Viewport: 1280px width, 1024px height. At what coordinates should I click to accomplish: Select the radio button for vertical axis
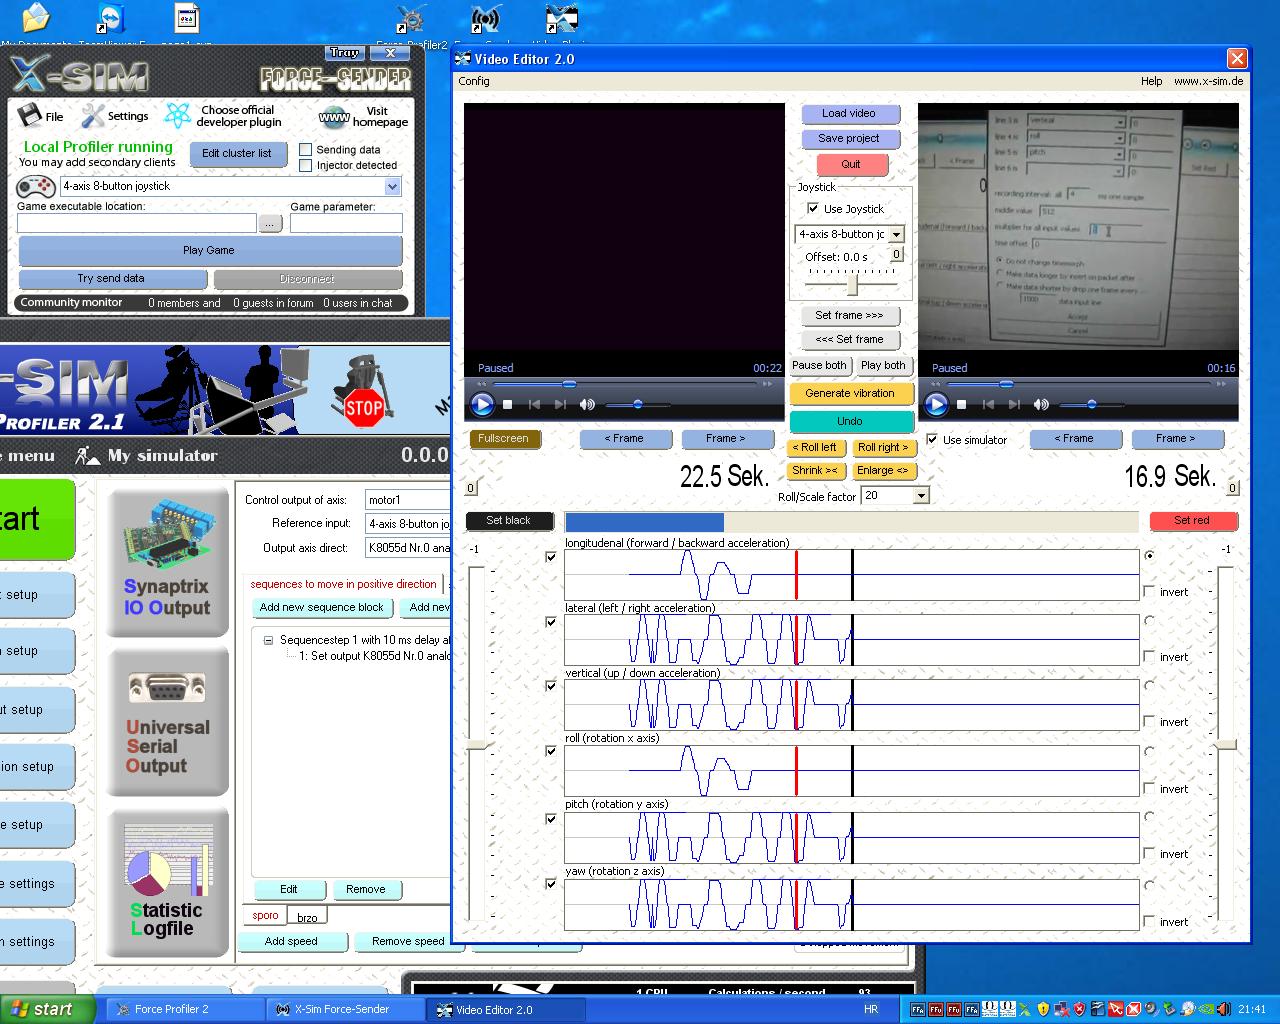point(1149,686)
